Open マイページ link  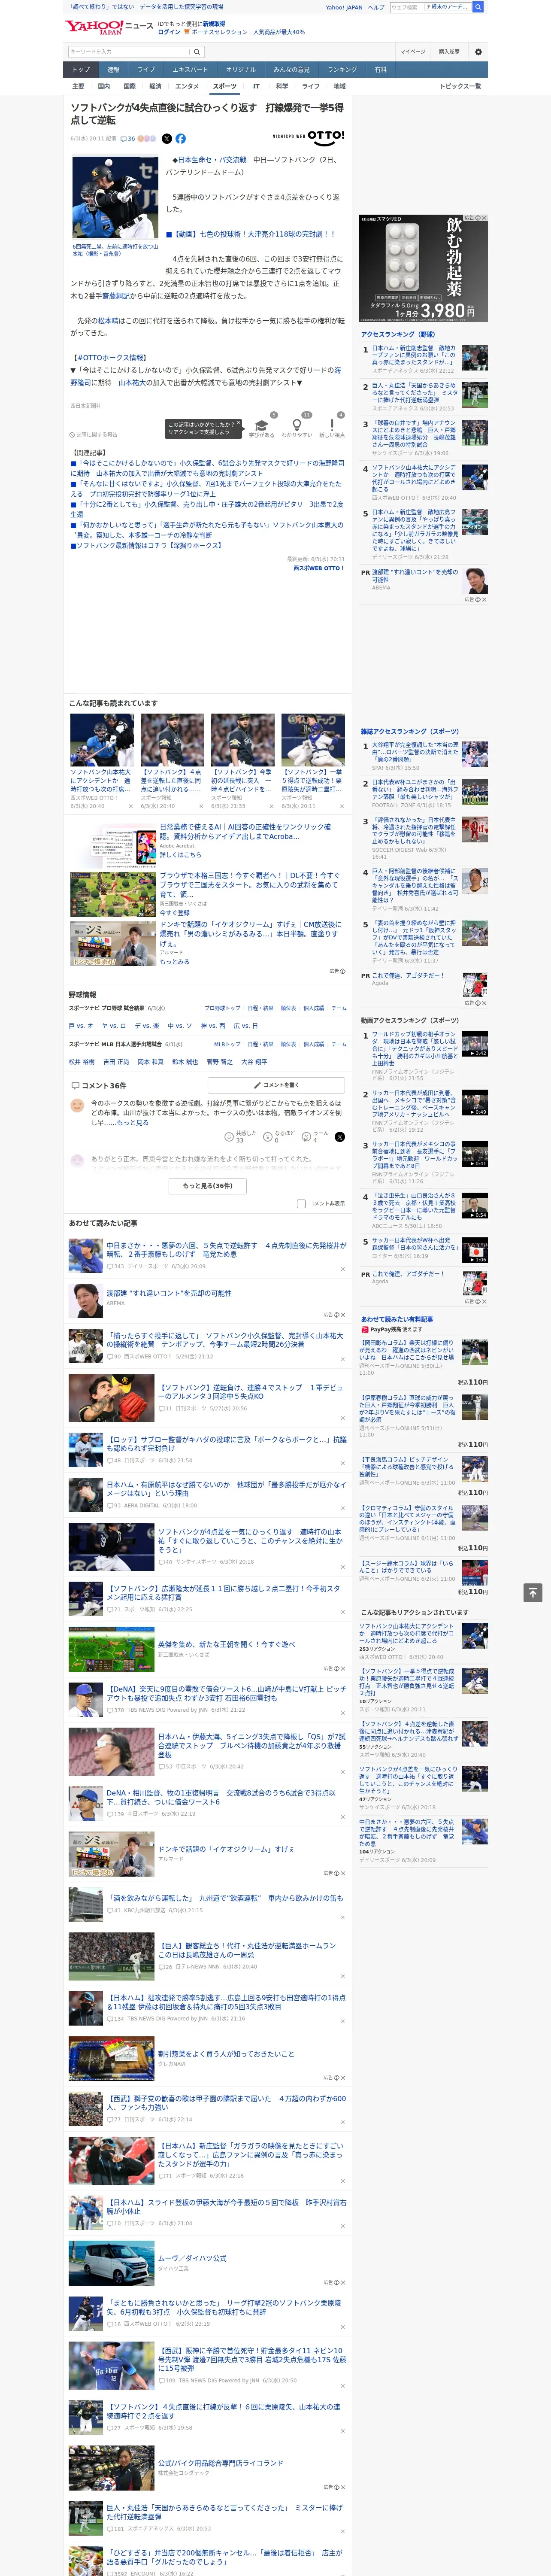[412, 52]
